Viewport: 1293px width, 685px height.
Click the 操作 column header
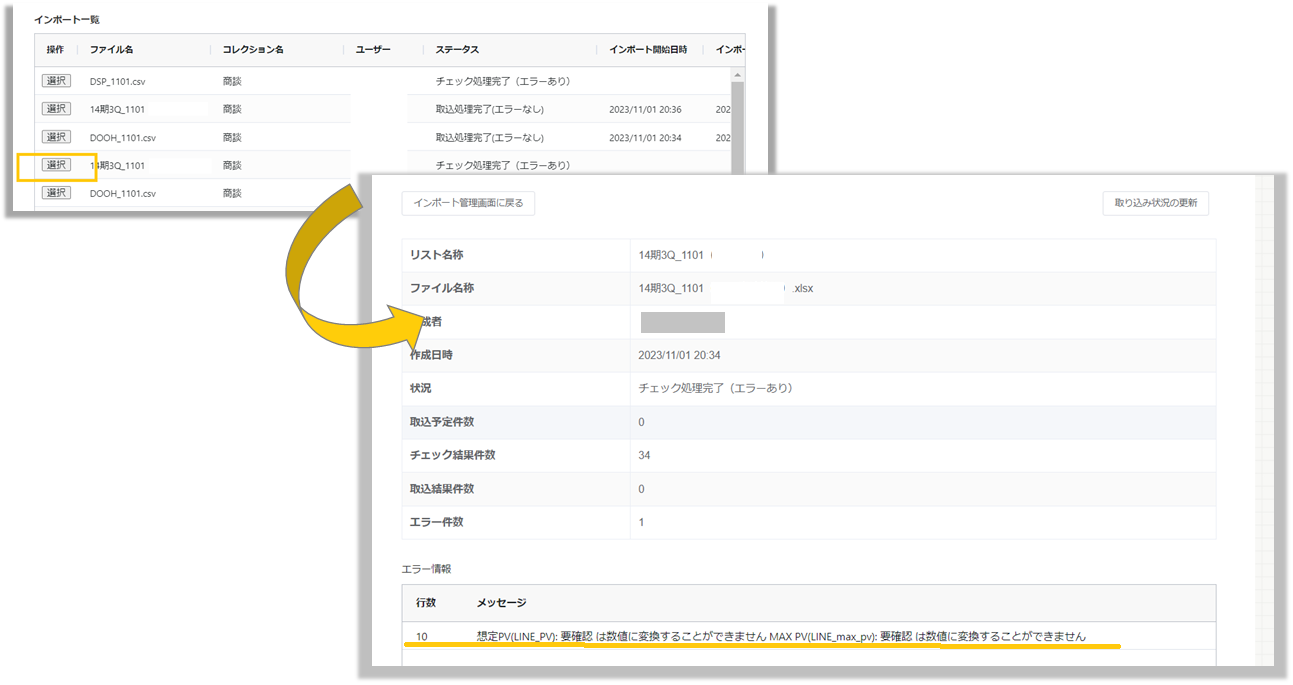coord(55,49)
